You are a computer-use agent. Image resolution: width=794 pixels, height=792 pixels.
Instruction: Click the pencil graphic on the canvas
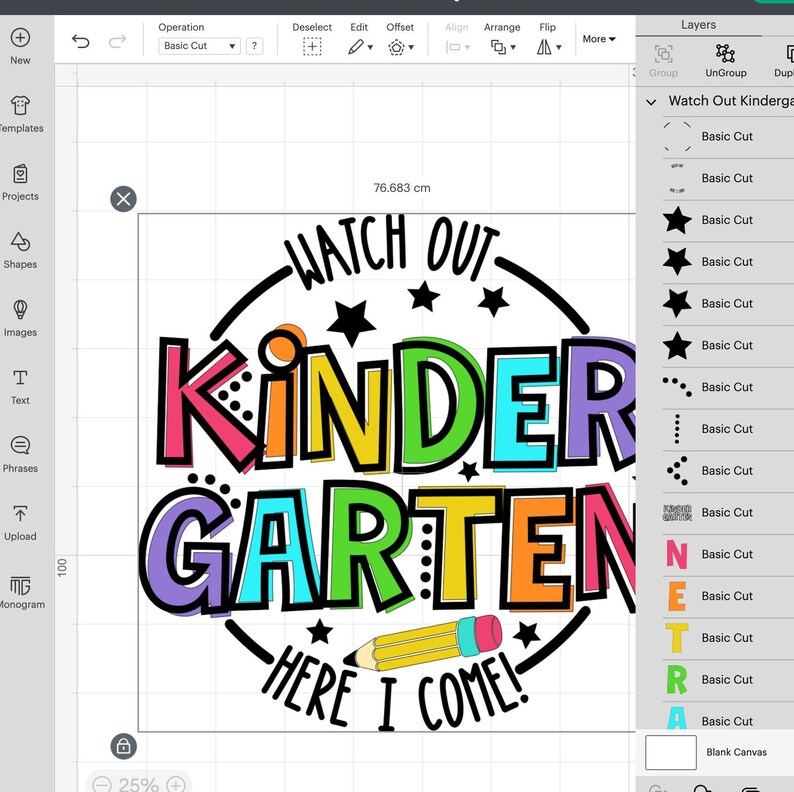pyautogui.click(x=424, y=642)
